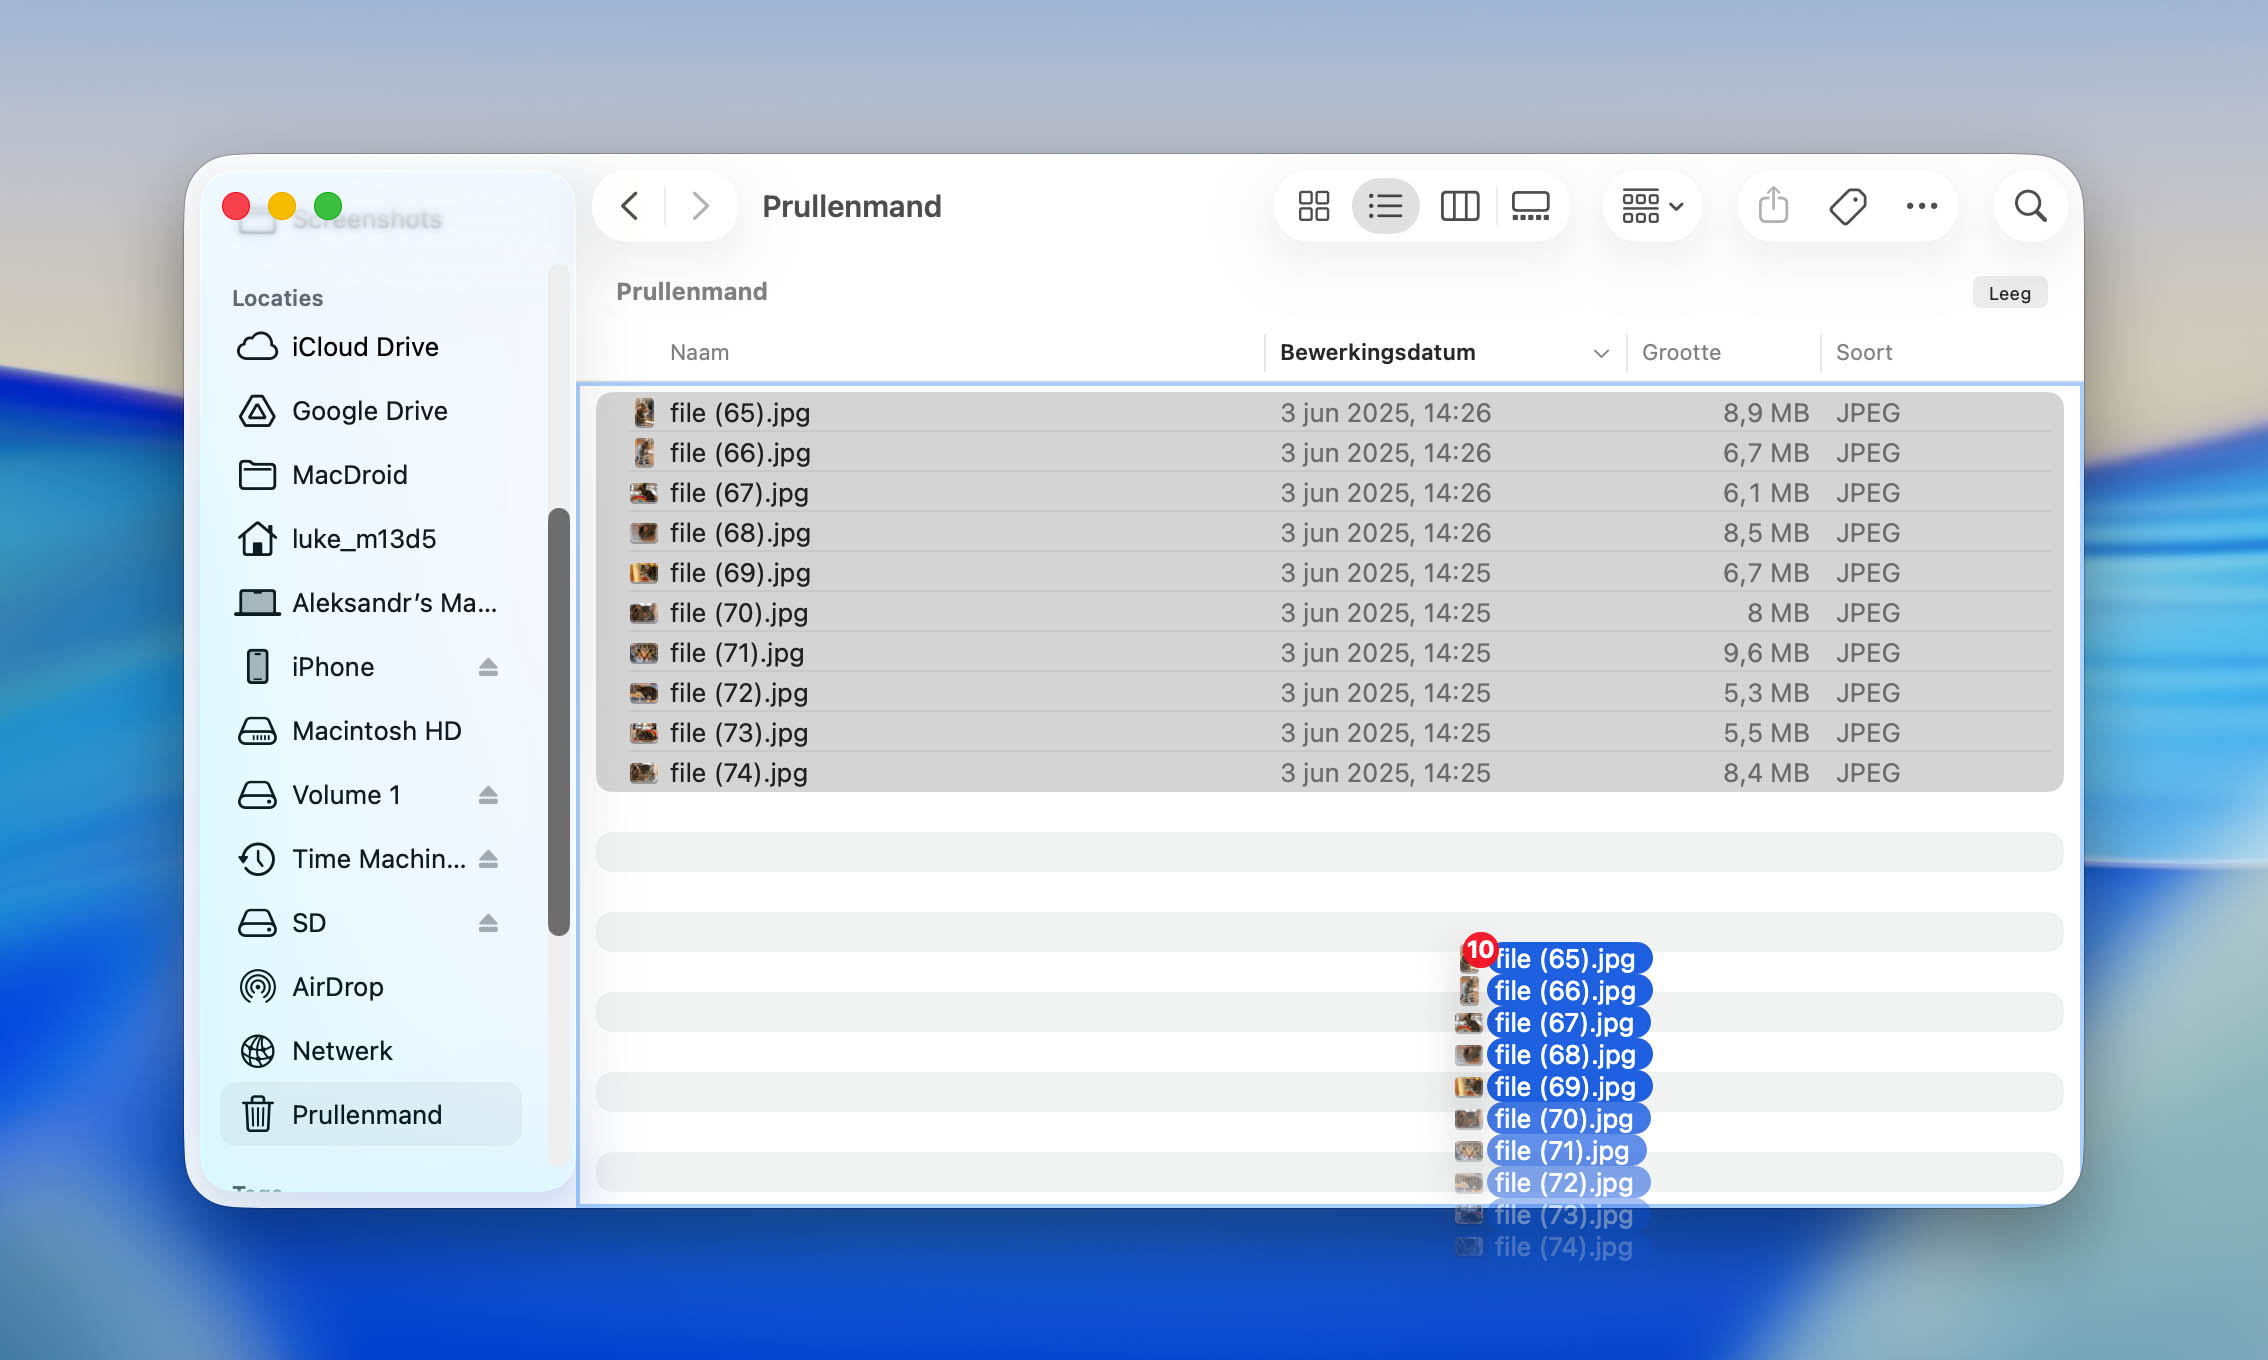Click the sidebar vertical scrollbar
This screenshot has height=1360, width=2268.
point(559,722)
